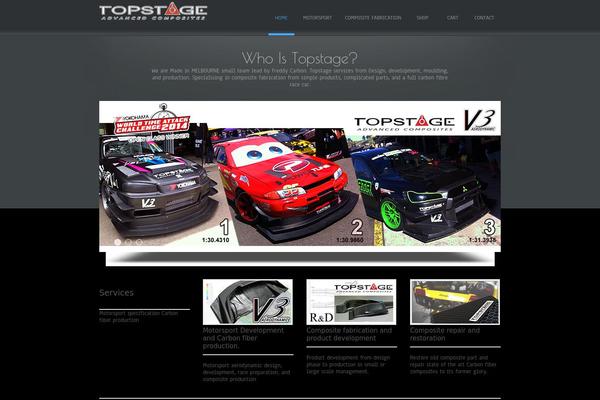Open Motorsport Development and Carbon fiber production
This screenshot has width=600, height=400.
click(x=243, y=338)
